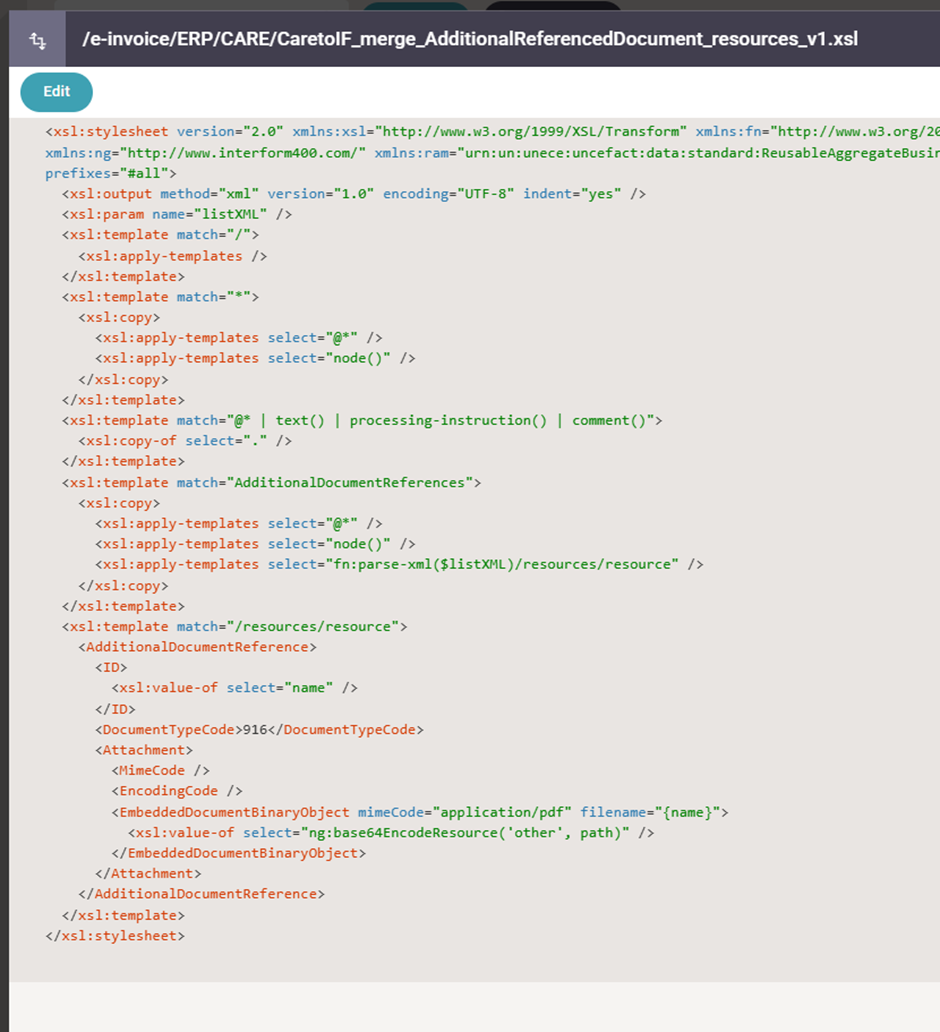Viewport: 940px width, 1032px height.
Task: Select the xsl:param name="listXML" line
Action: coord(177,214)
